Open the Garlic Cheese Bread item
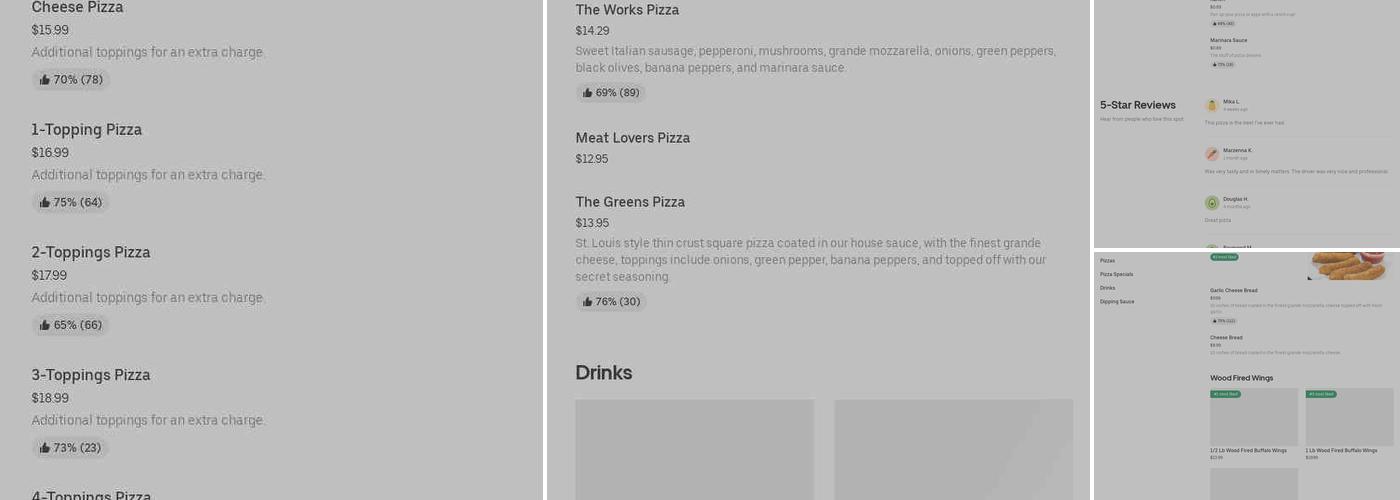This screenshot has width=1400, height=500. click(x=1233, y=291)
